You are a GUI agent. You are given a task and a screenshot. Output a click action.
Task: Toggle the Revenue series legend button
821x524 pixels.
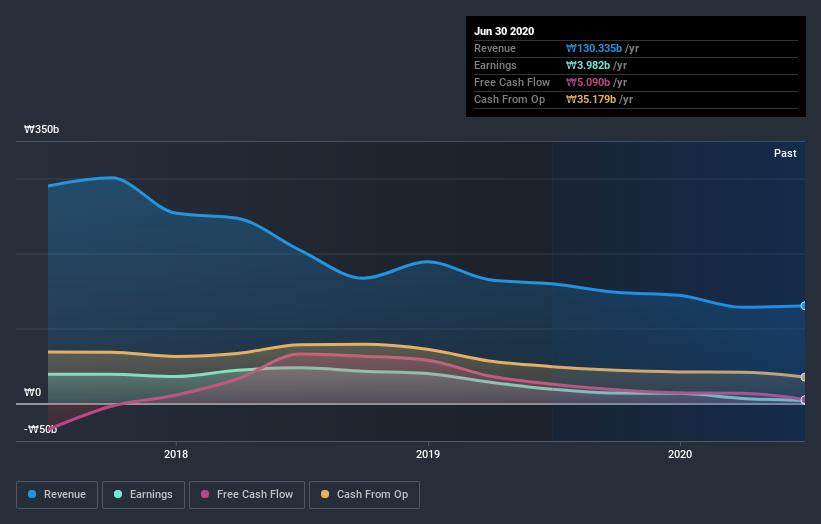[x=57, y=495]
